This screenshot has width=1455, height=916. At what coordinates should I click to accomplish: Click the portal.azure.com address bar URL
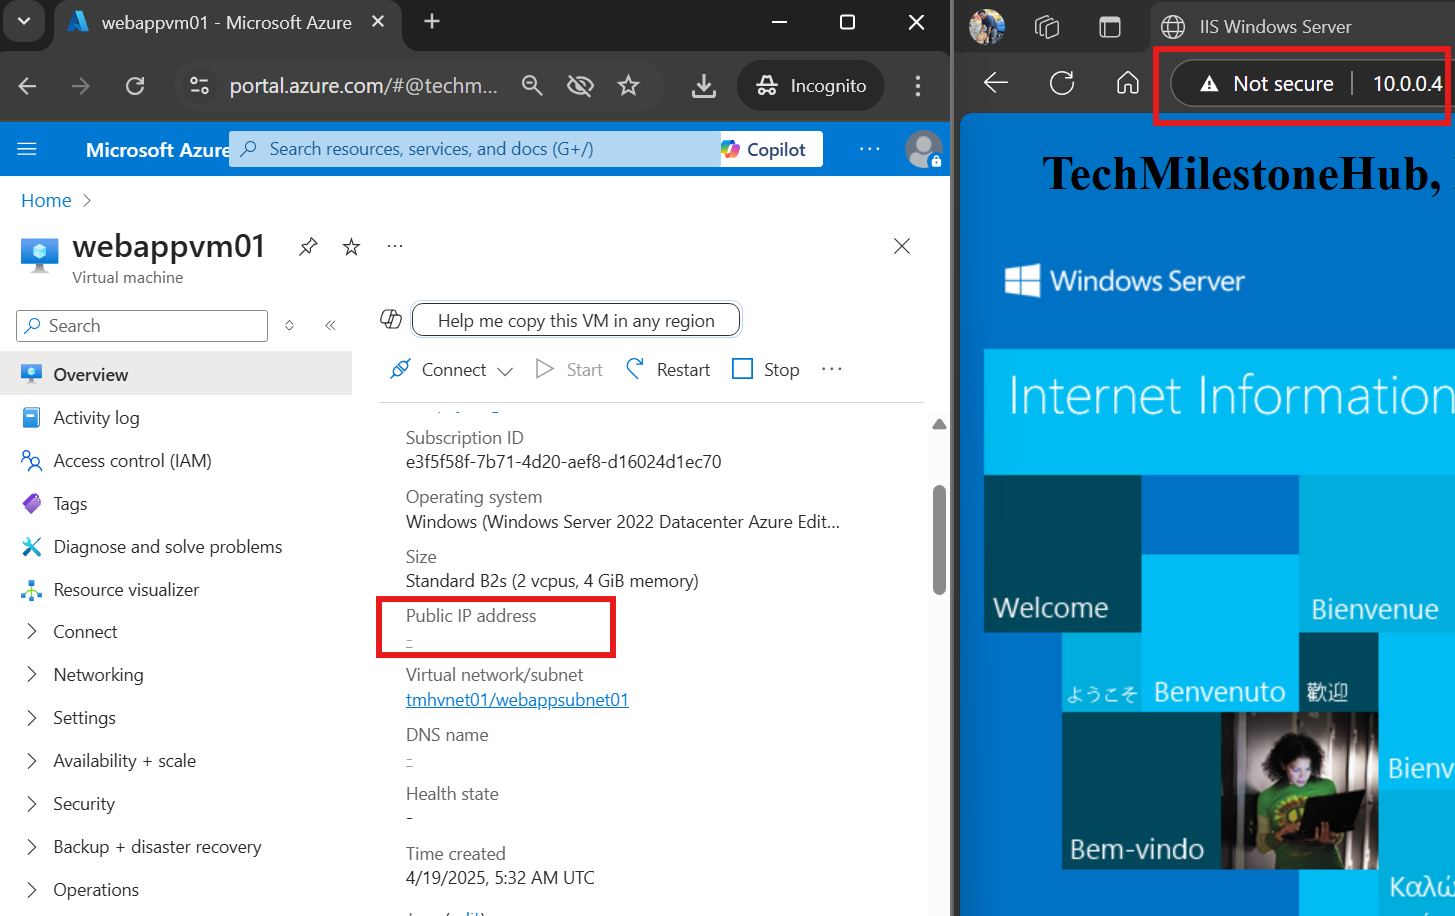pos(364,86)
